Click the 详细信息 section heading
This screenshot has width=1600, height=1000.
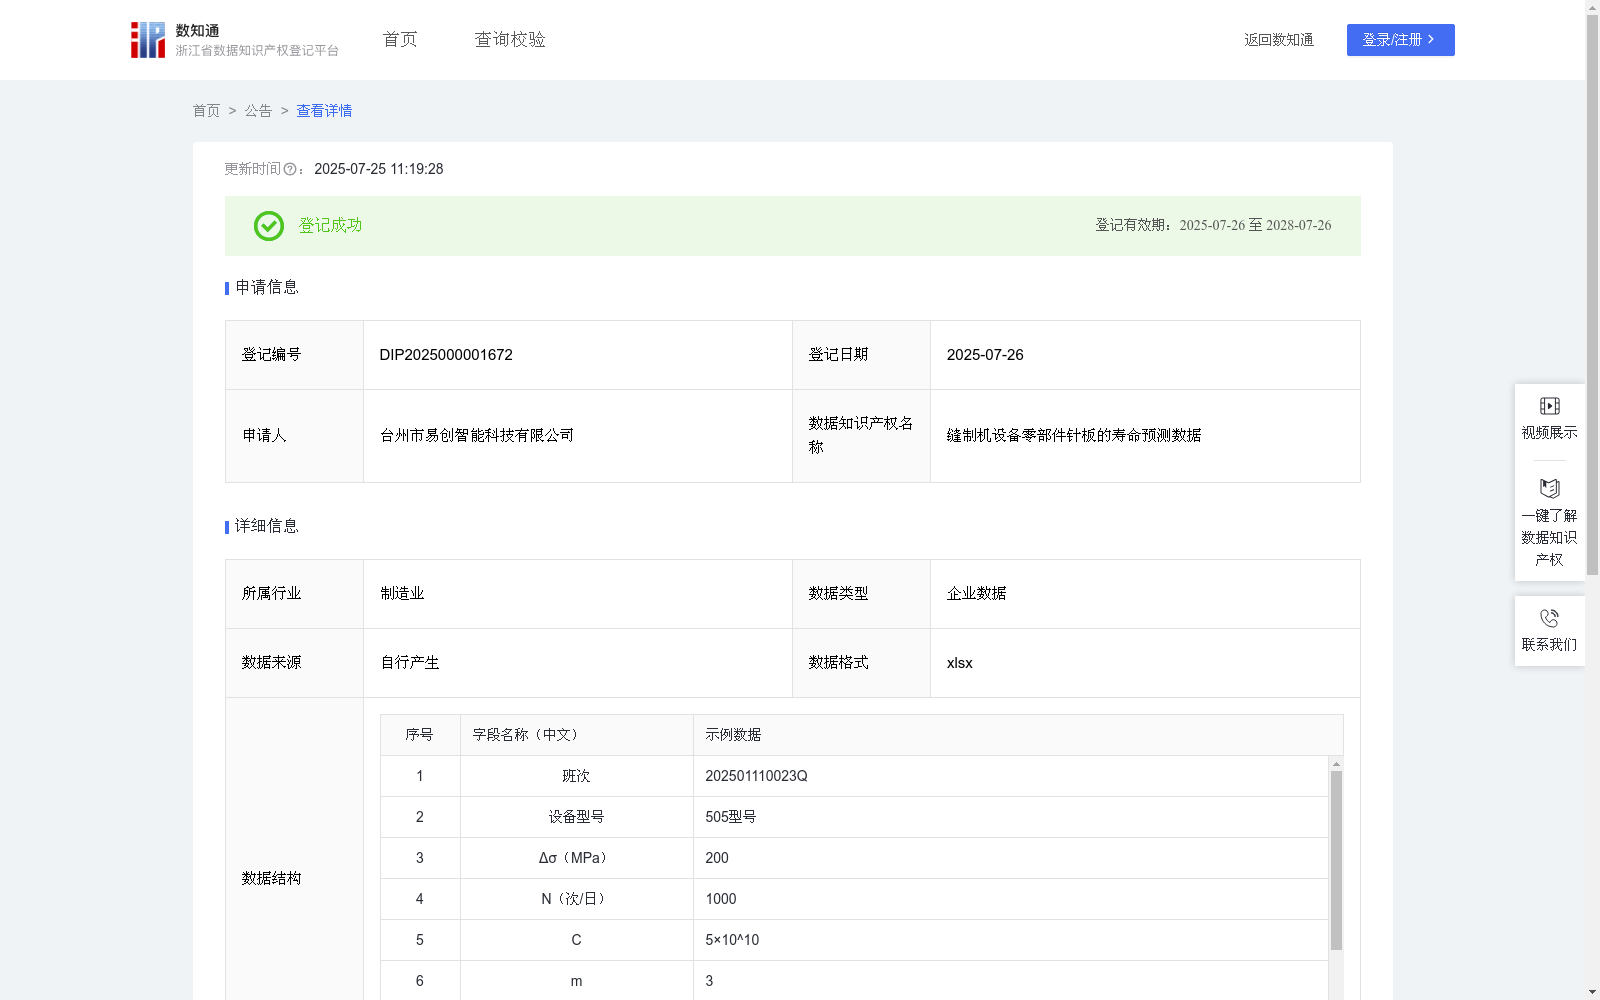tap(267, 527)
